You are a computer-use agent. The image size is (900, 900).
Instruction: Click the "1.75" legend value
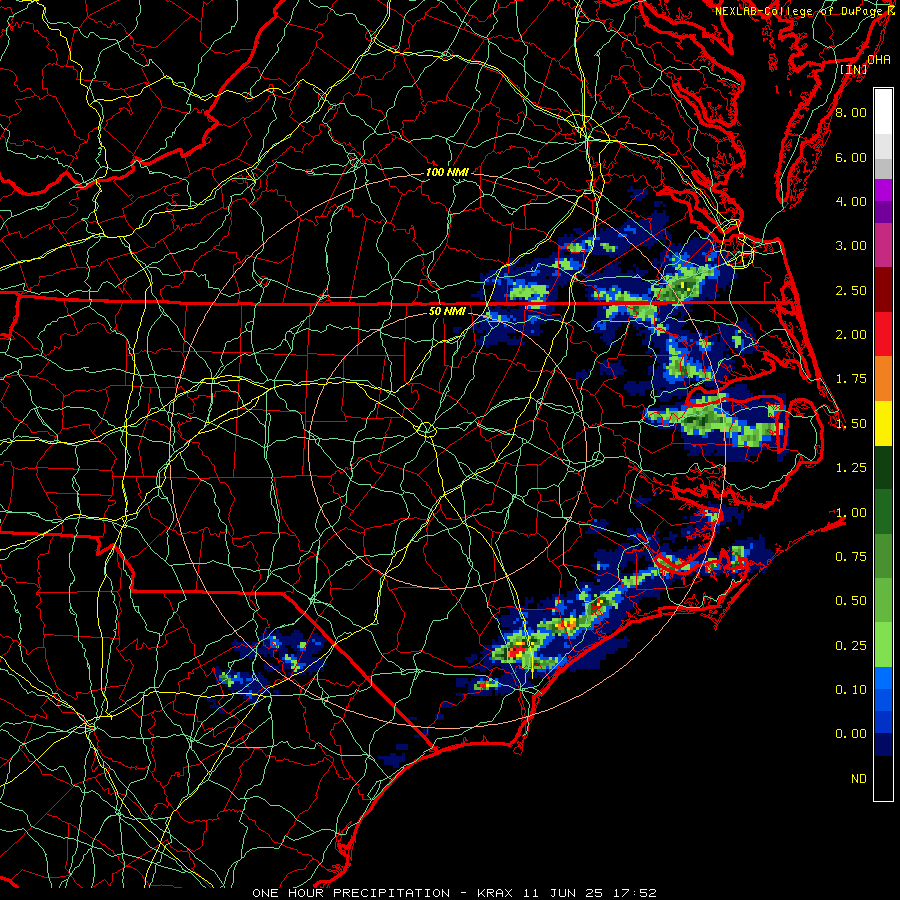(851, 379)
